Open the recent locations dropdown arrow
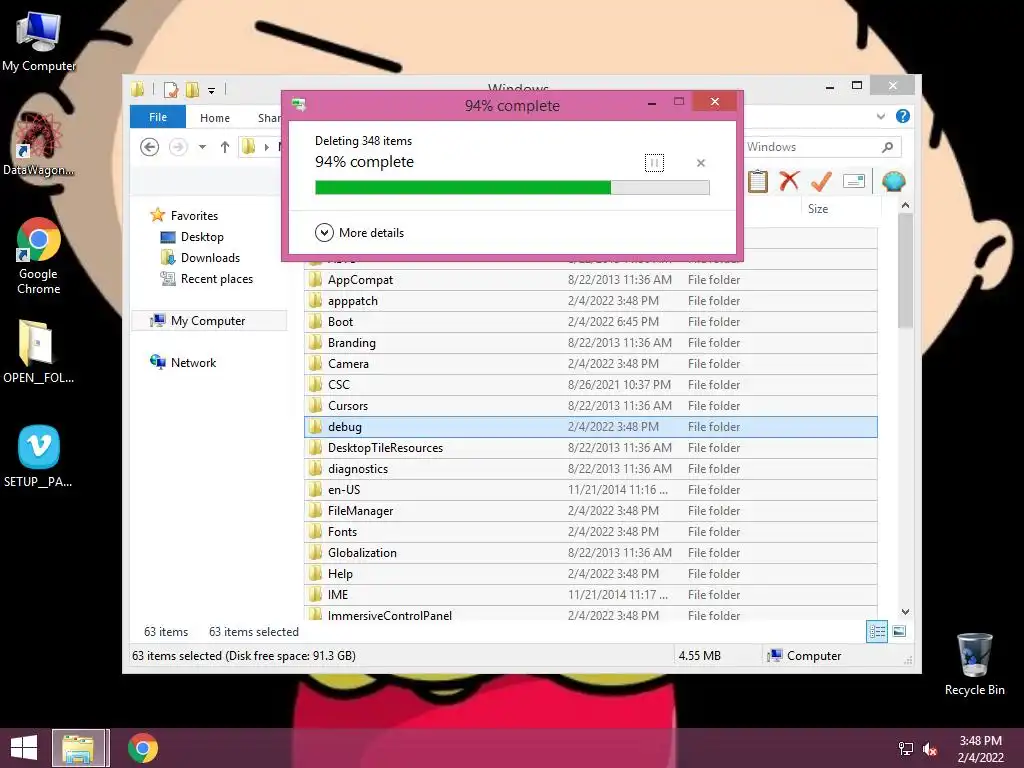 [x=202, y=147]
